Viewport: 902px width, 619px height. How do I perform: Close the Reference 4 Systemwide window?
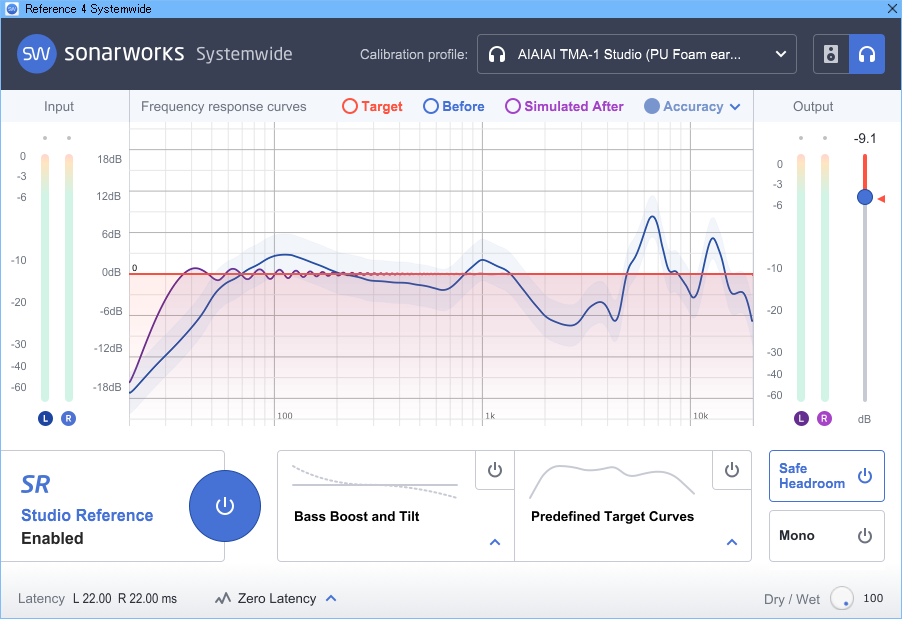tap(891, 9)
